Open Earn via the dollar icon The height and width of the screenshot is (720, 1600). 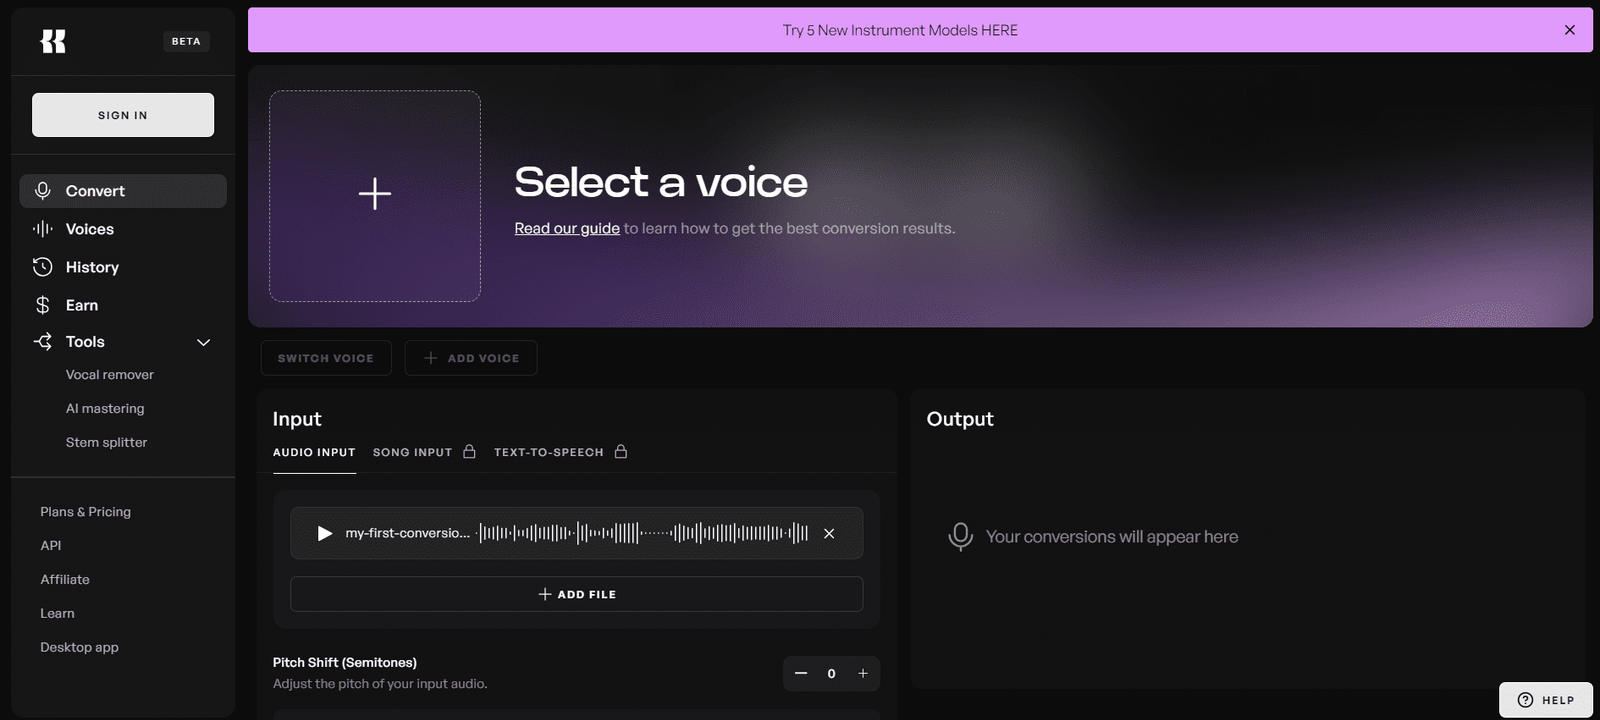(43, 305)
